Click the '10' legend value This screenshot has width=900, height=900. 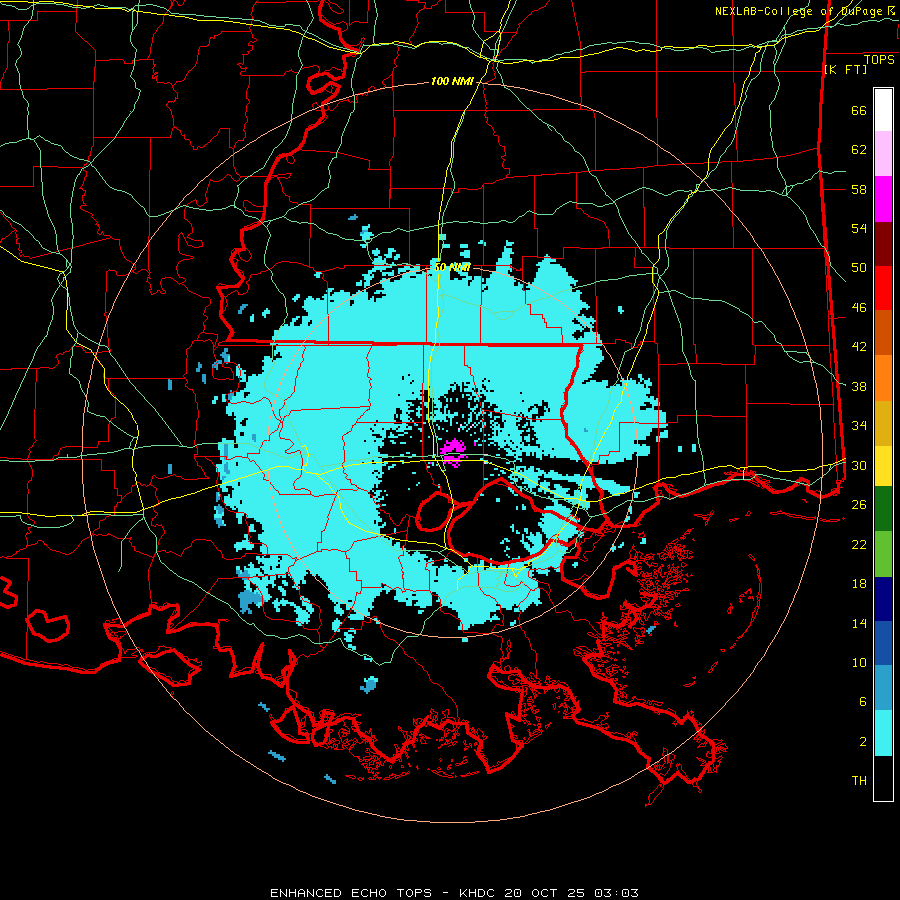click(x=859, y=663)
